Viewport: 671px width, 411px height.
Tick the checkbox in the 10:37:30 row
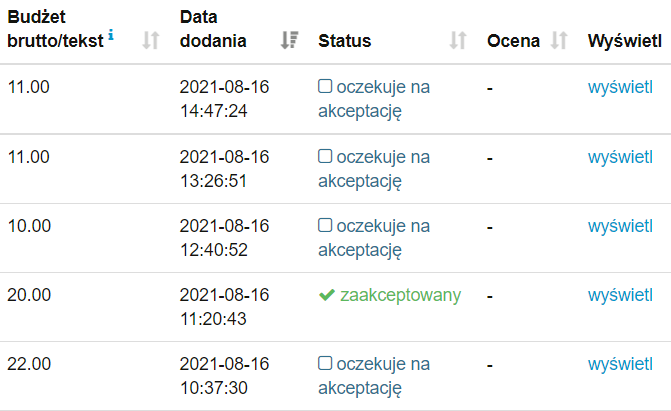click(x=325, y=364)
